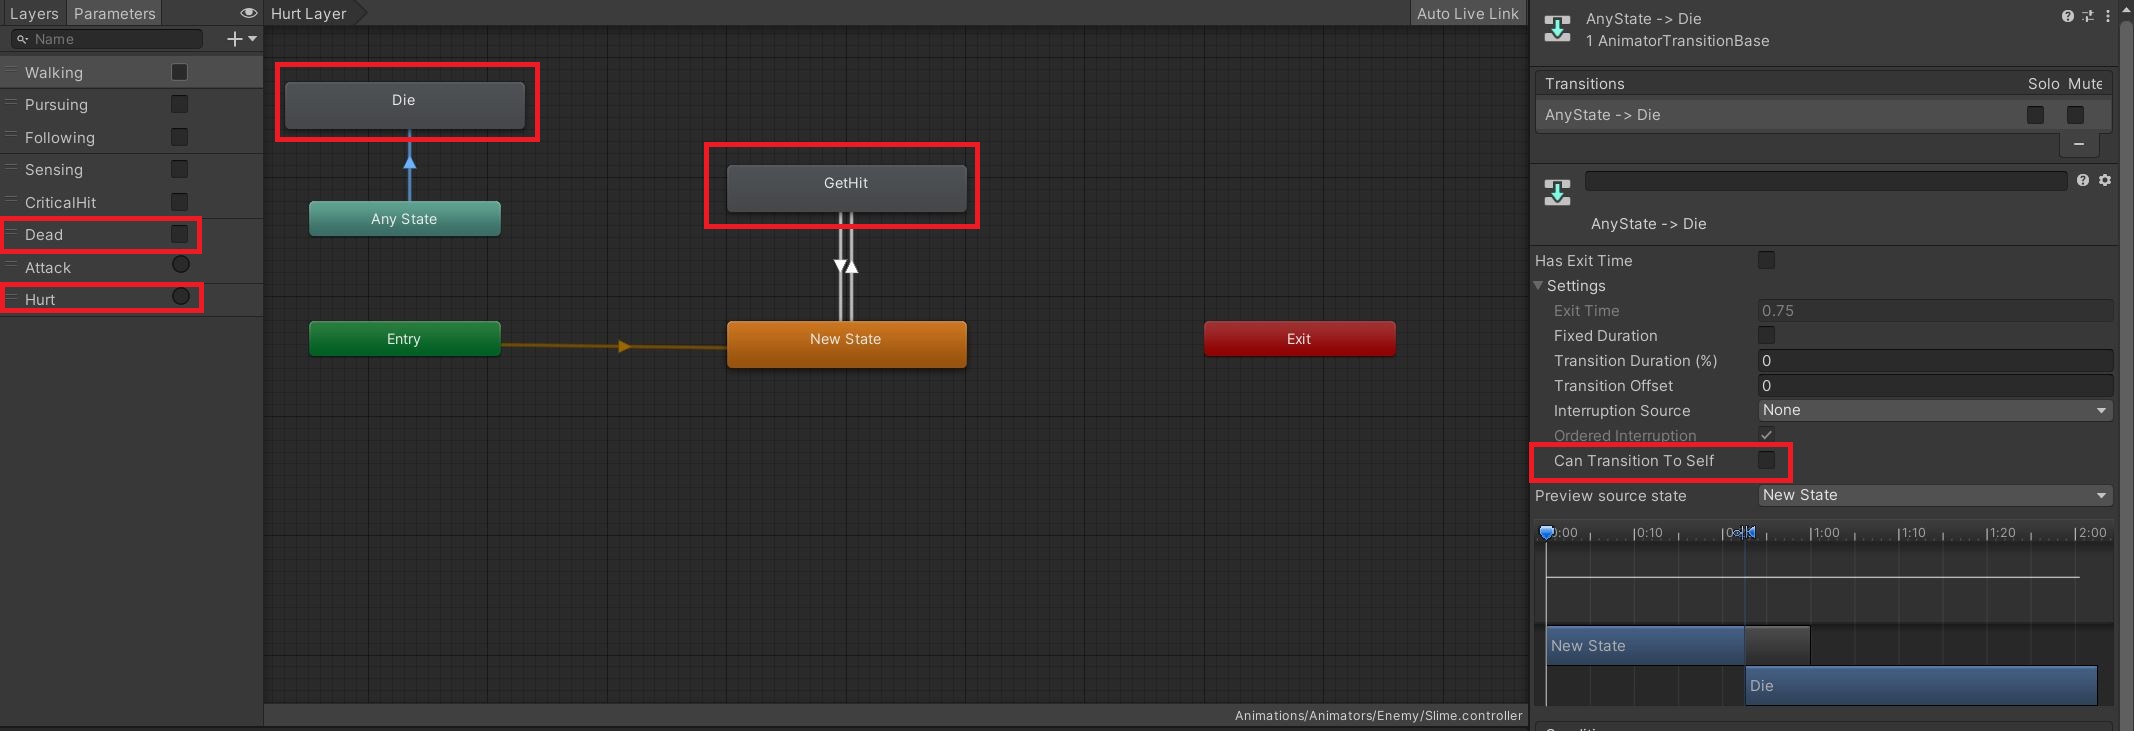
Task: Toggle the Pursuing parameter checkbox
Action: click(x=180, y=104)
